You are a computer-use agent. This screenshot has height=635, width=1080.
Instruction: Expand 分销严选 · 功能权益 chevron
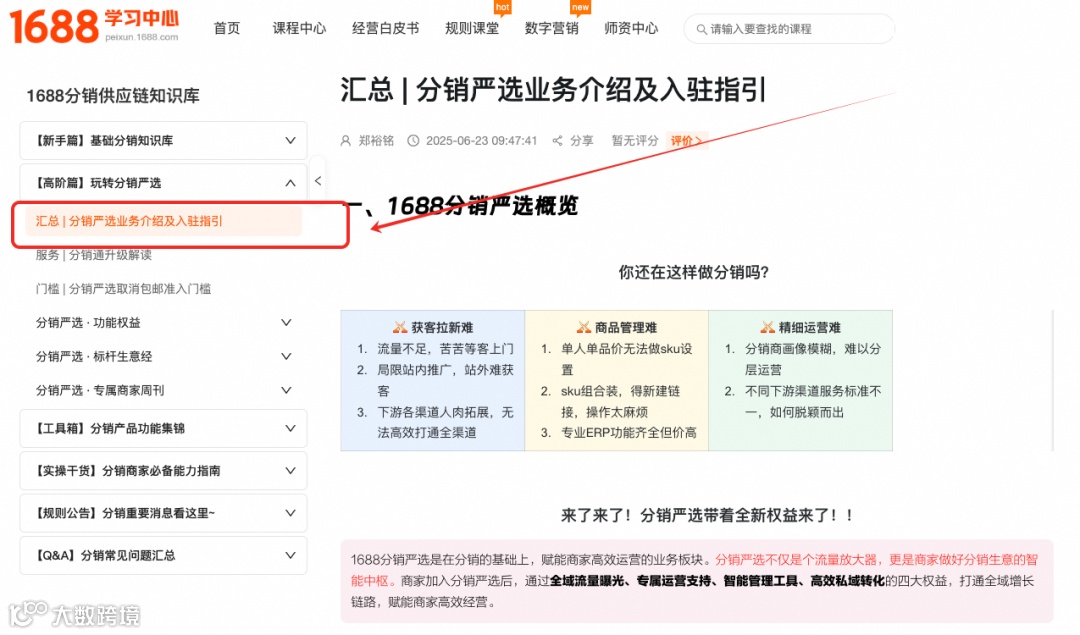287,322
